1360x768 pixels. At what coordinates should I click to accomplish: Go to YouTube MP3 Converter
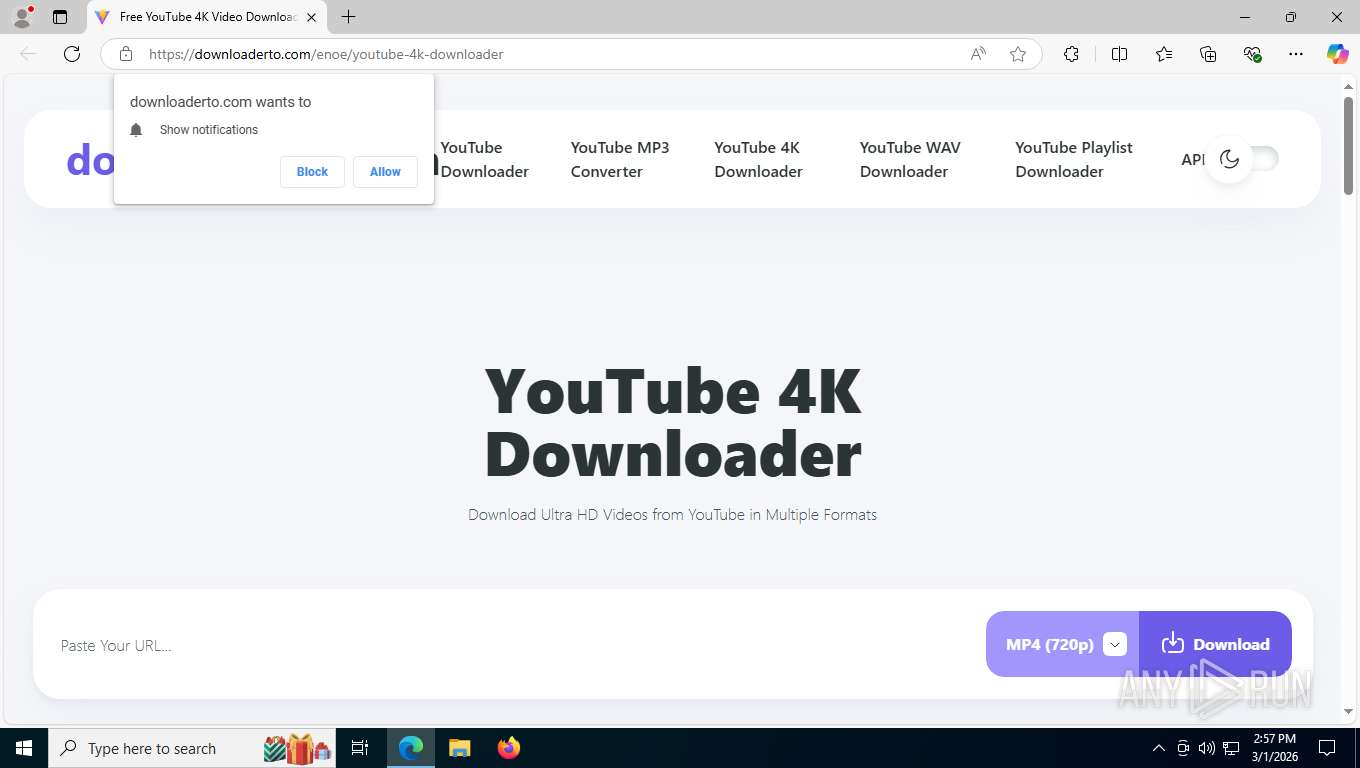point(620,159)
